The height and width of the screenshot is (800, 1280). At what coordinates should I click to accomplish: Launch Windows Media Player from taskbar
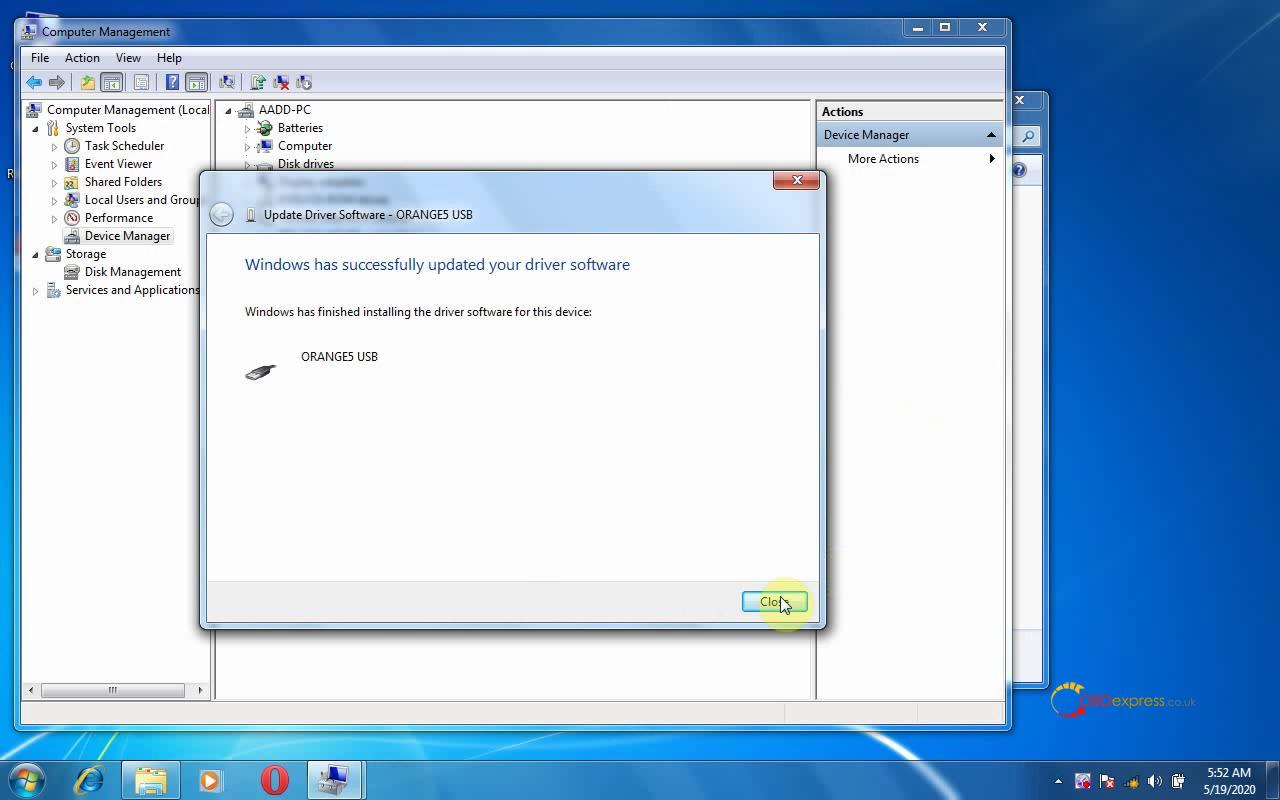point(211,780)
